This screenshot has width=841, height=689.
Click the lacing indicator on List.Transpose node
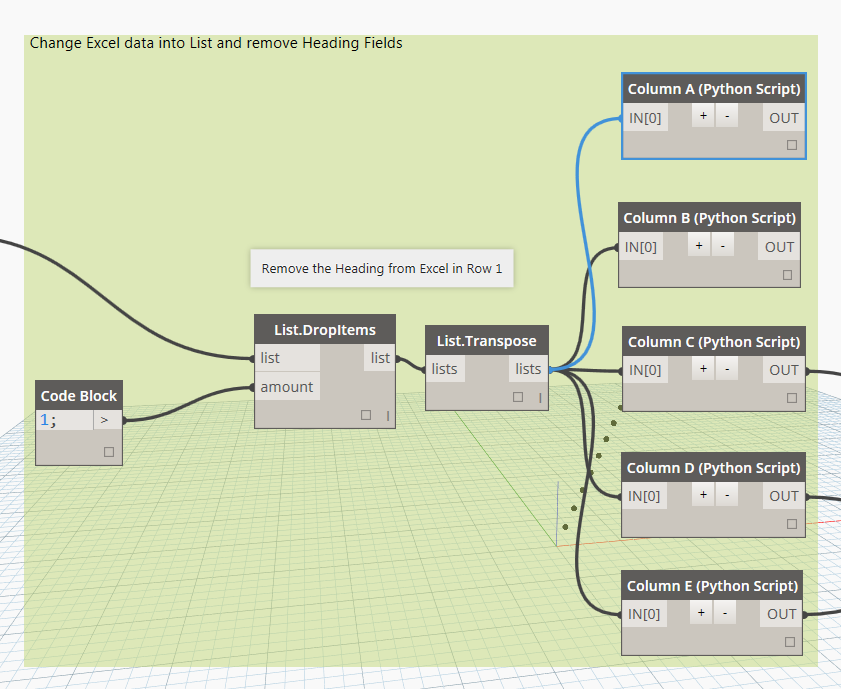[540, 397]
